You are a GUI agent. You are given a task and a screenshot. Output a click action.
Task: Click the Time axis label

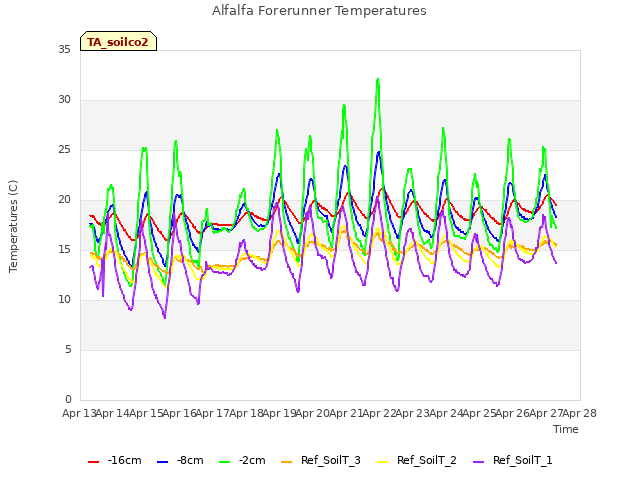click(566, 429)
